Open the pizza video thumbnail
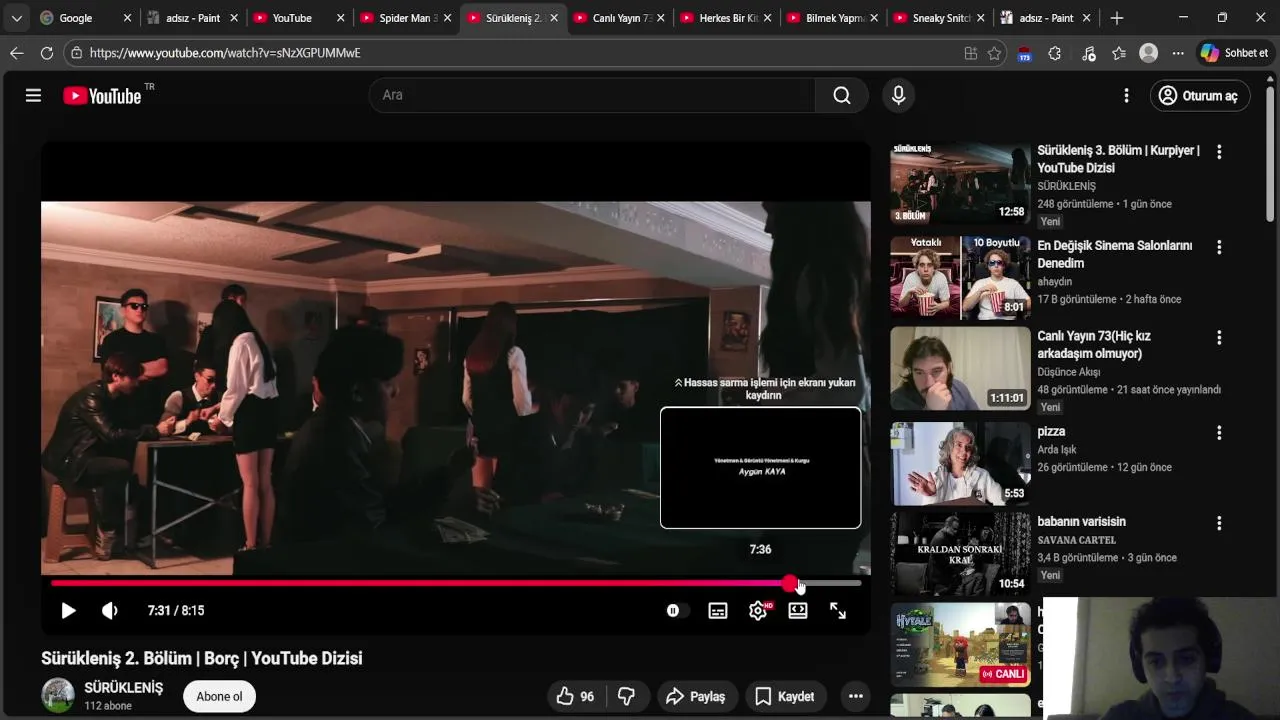 click(960, 463)
